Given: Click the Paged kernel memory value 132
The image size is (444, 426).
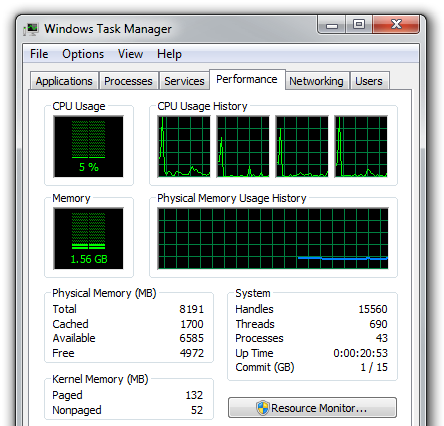Looking at the screenshot, I should 194,395.
